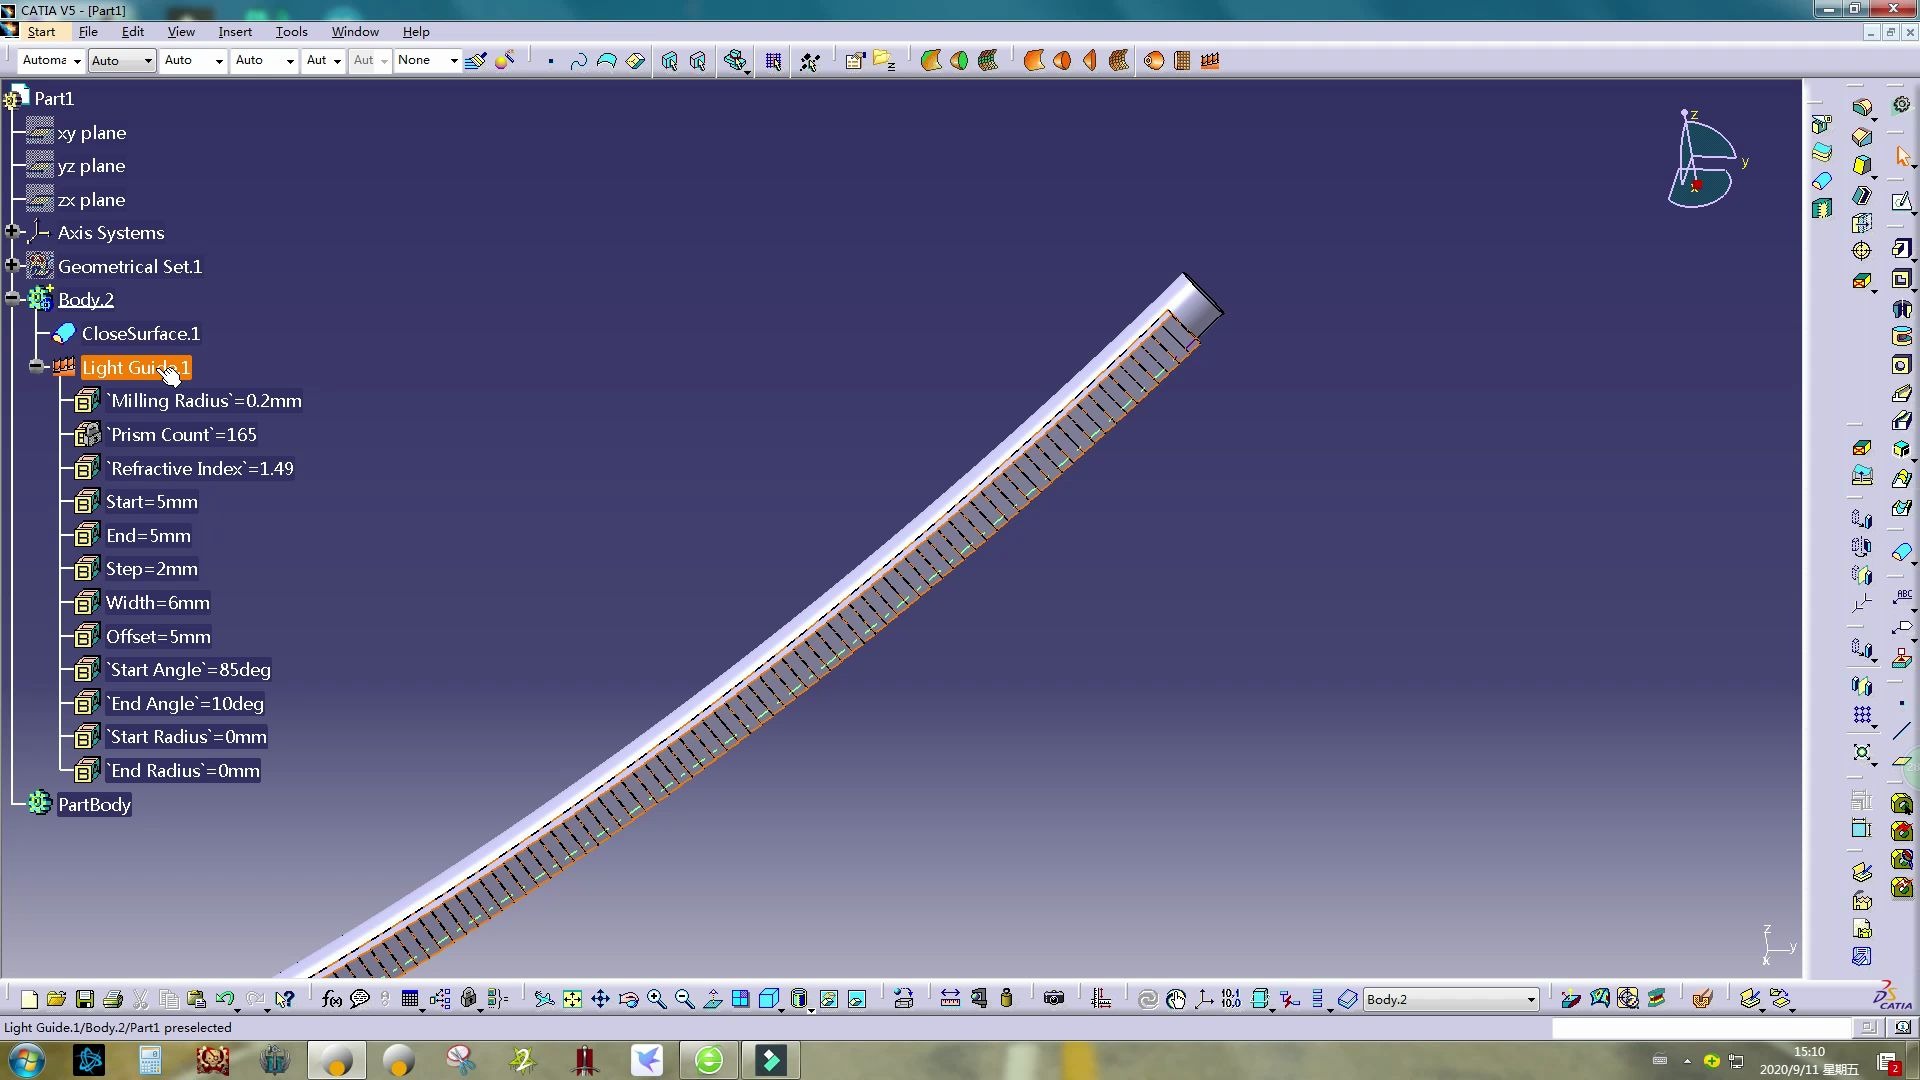Click the Zoom In magnifier
1920x1080 pixels.
coord(656,999)
